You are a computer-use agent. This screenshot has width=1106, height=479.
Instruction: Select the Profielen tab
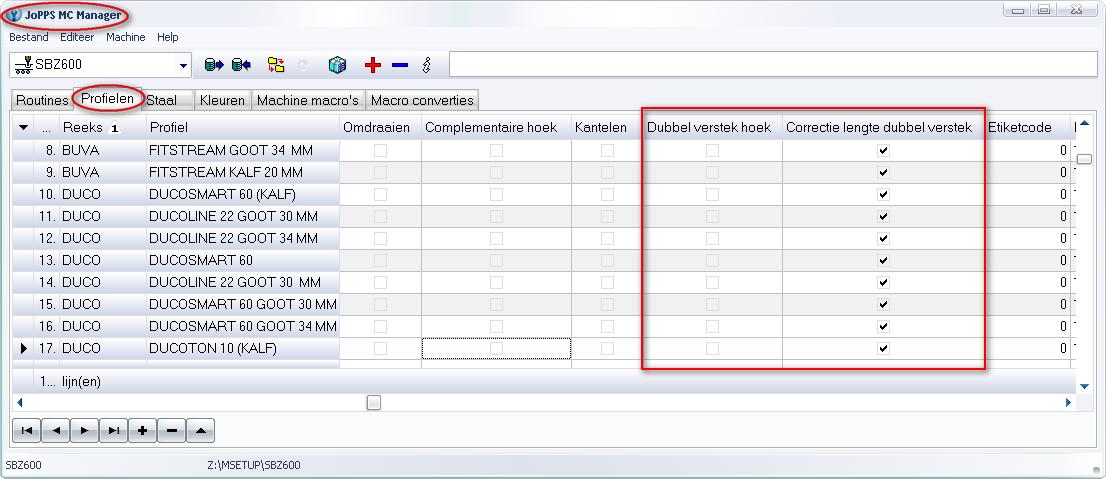[107, 99]
